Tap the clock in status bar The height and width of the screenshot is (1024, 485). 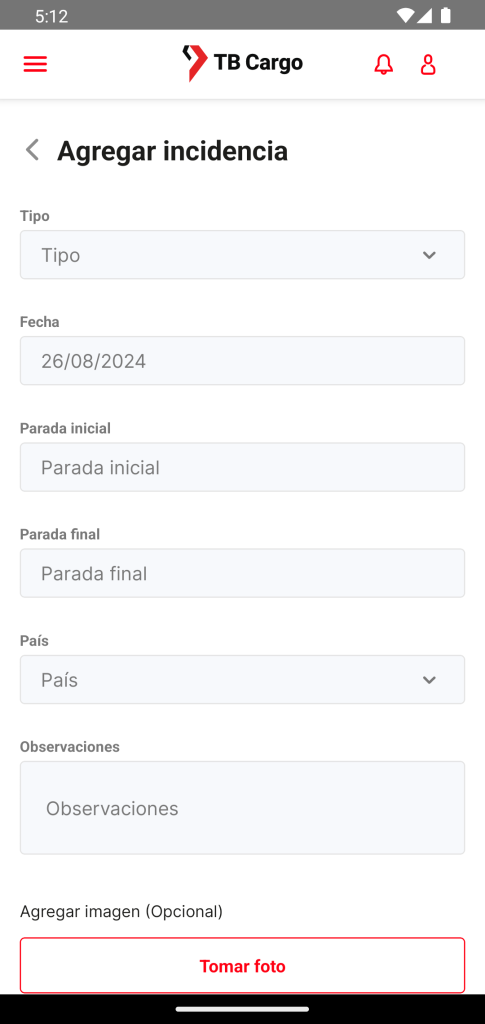pyautogui.click(x=52, y=16)
